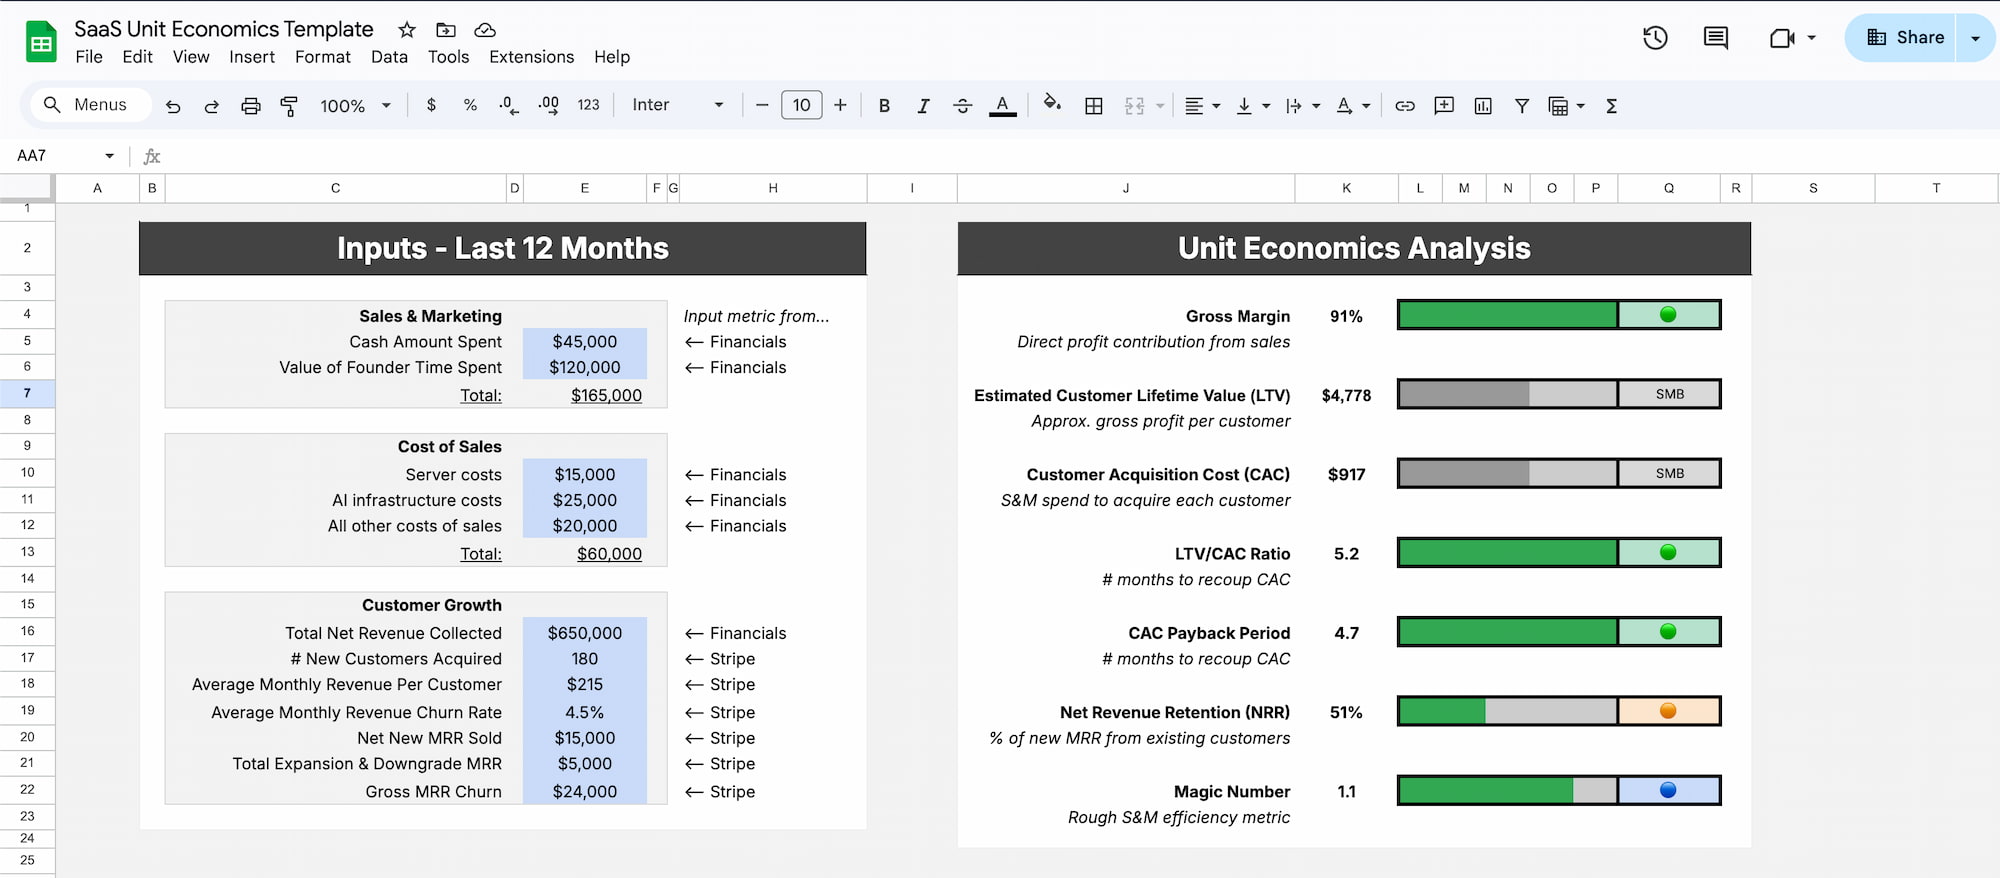Click the Redo arrow icon

[x=211, y=106]
